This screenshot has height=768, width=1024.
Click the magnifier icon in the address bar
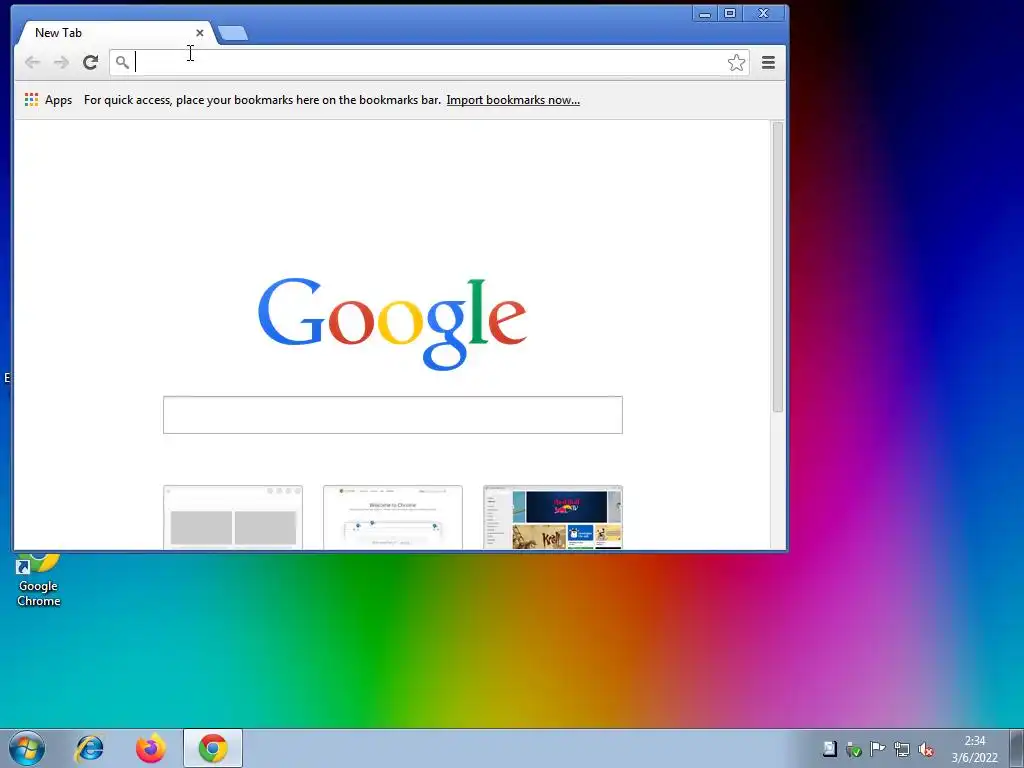[x=122, y=62]
